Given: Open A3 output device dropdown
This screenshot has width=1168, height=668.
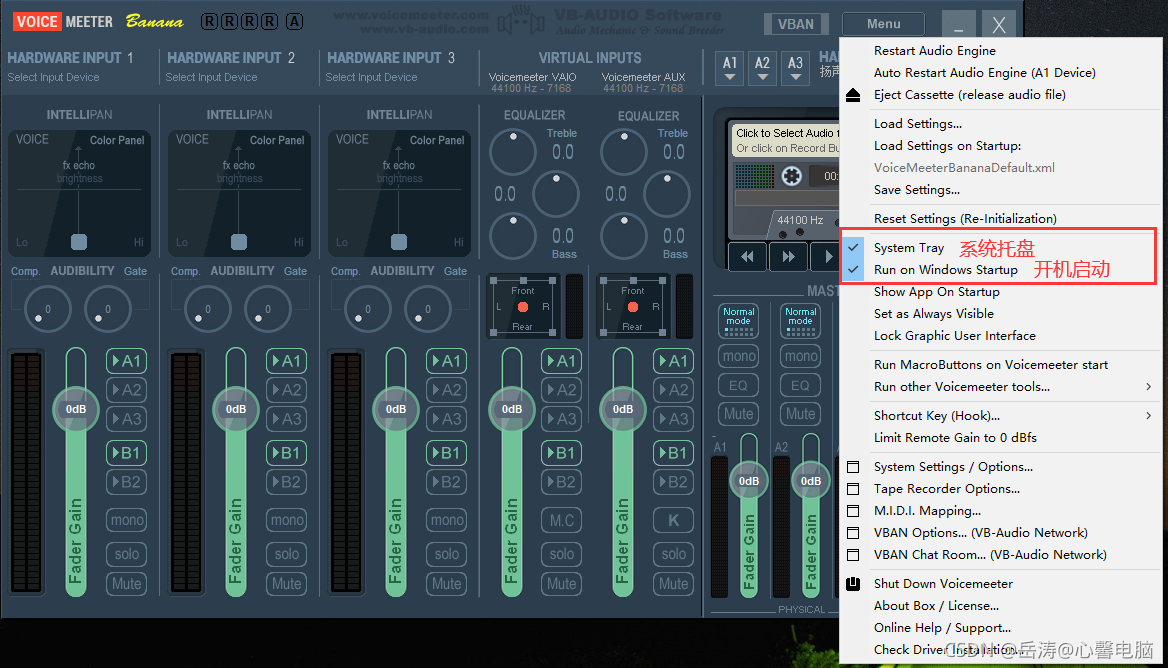Looking at the screenshot, I should point(796,68).
